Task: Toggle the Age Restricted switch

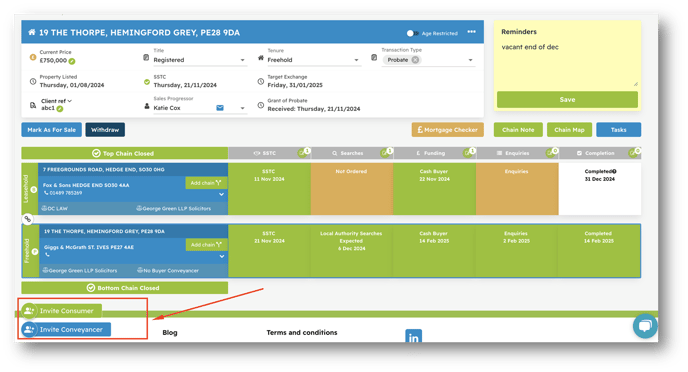Action: pyautogui.click(x=412, y=33)
